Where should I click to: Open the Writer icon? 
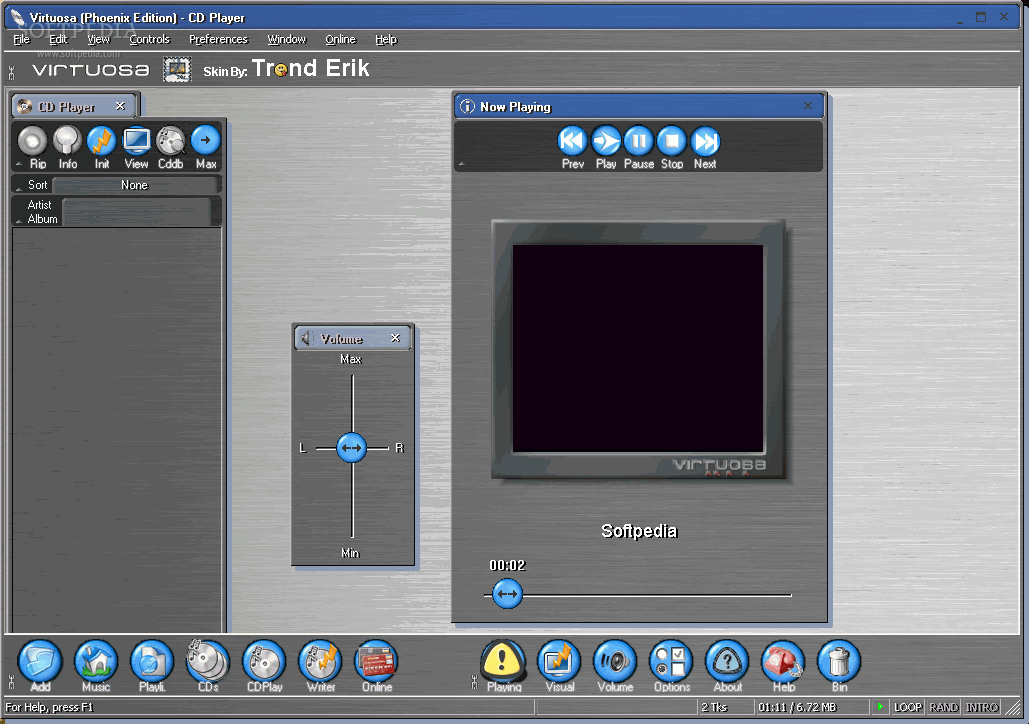click(321, 662)
